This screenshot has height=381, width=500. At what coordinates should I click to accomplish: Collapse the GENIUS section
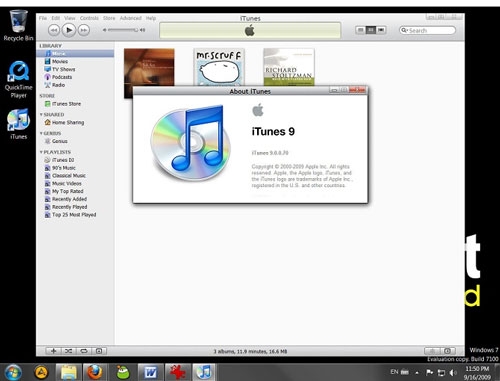tap(41, 133)
